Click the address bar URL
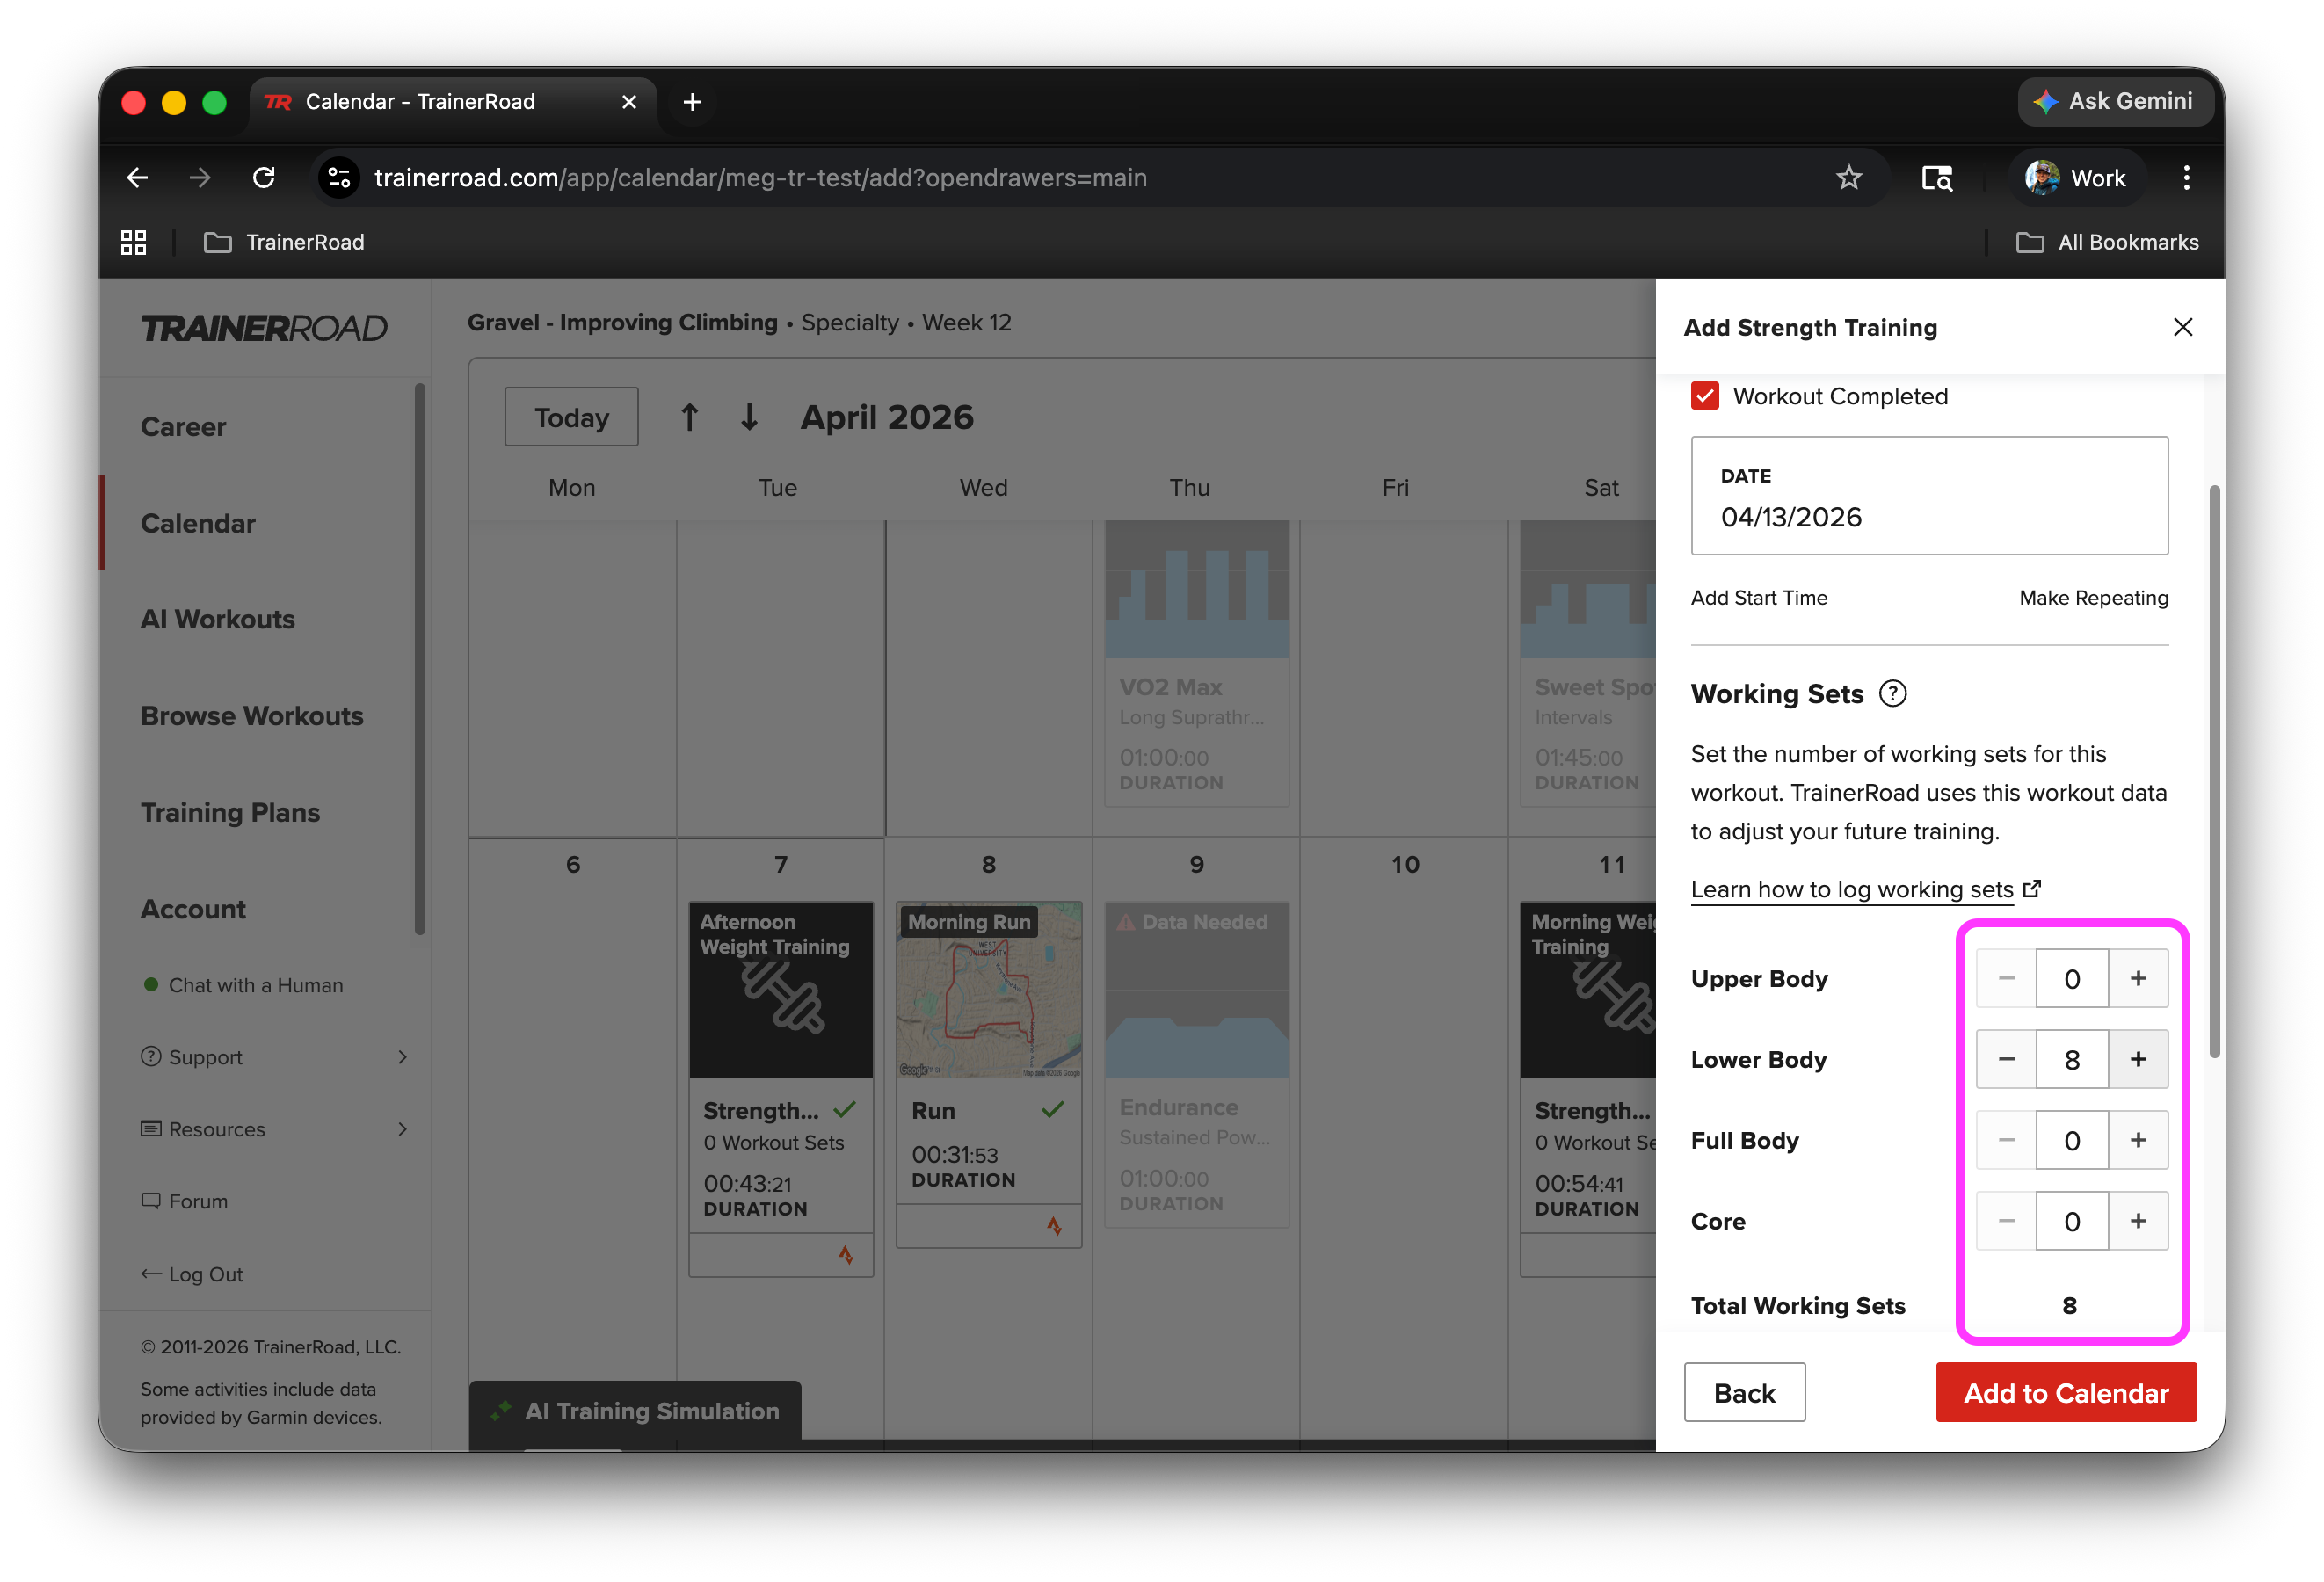The image size is (2324, 1582). pos(760,178)
